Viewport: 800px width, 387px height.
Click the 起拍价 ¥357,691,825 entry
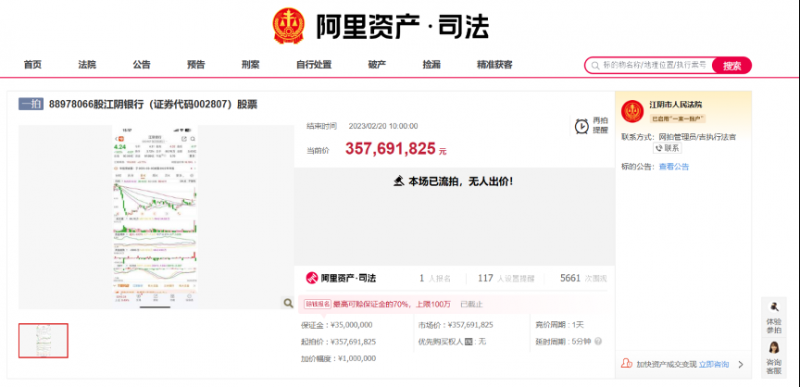click(x=338, y=342)
